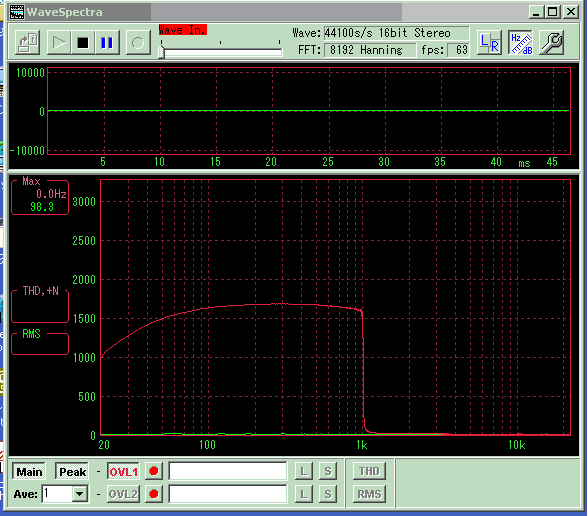588x516 pixels.
Task: Click the red record dot beside OVL2
Action: pos(154,494)
